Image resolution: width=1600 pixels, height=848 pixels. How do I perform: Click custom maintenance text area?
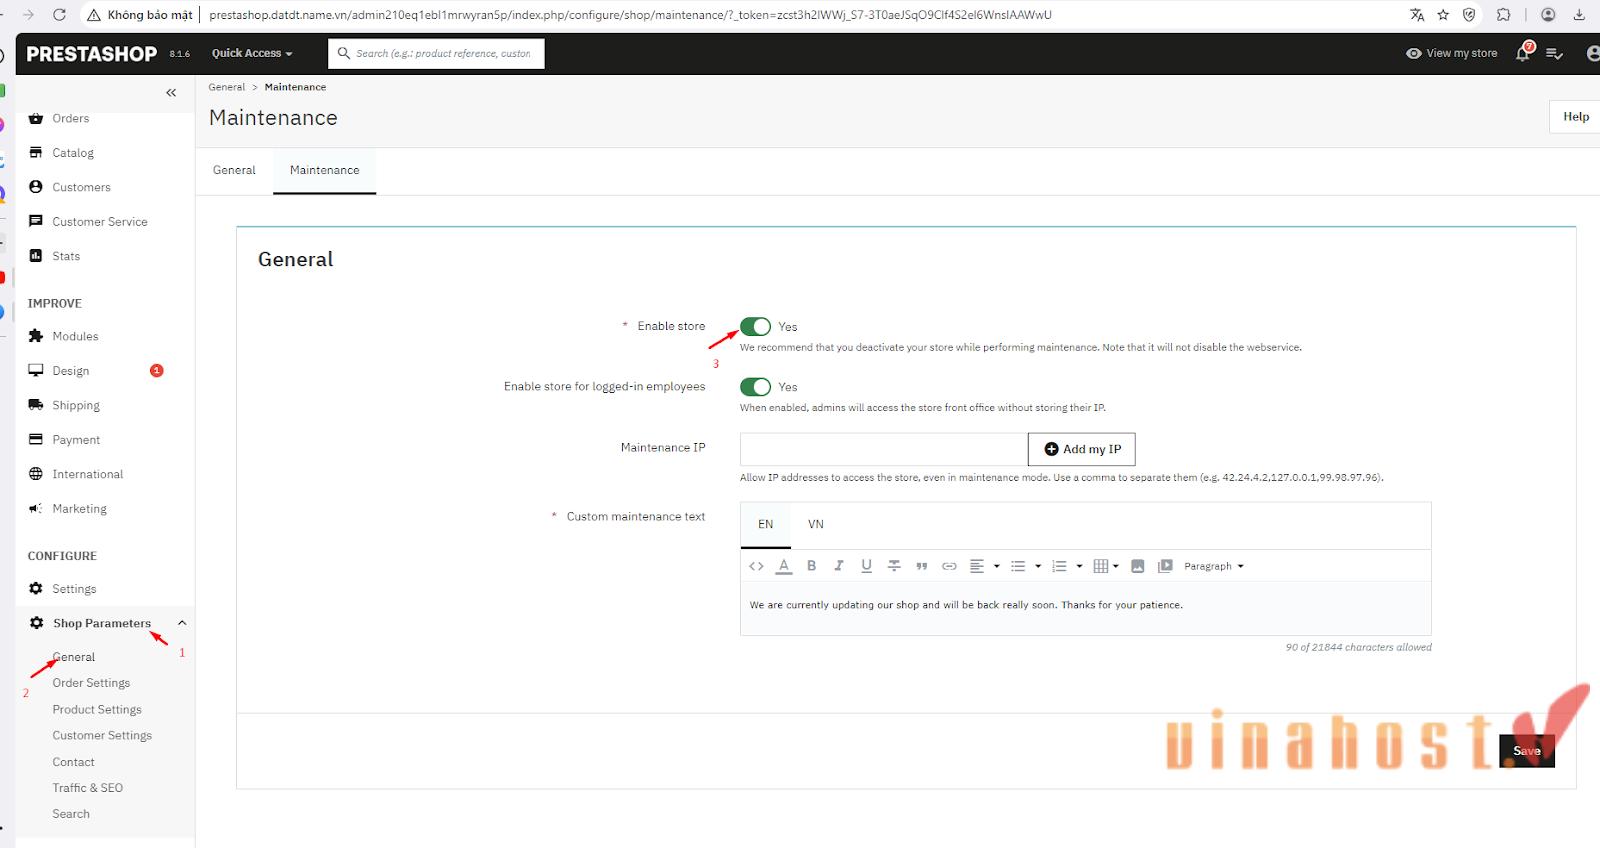[1086, 608]
